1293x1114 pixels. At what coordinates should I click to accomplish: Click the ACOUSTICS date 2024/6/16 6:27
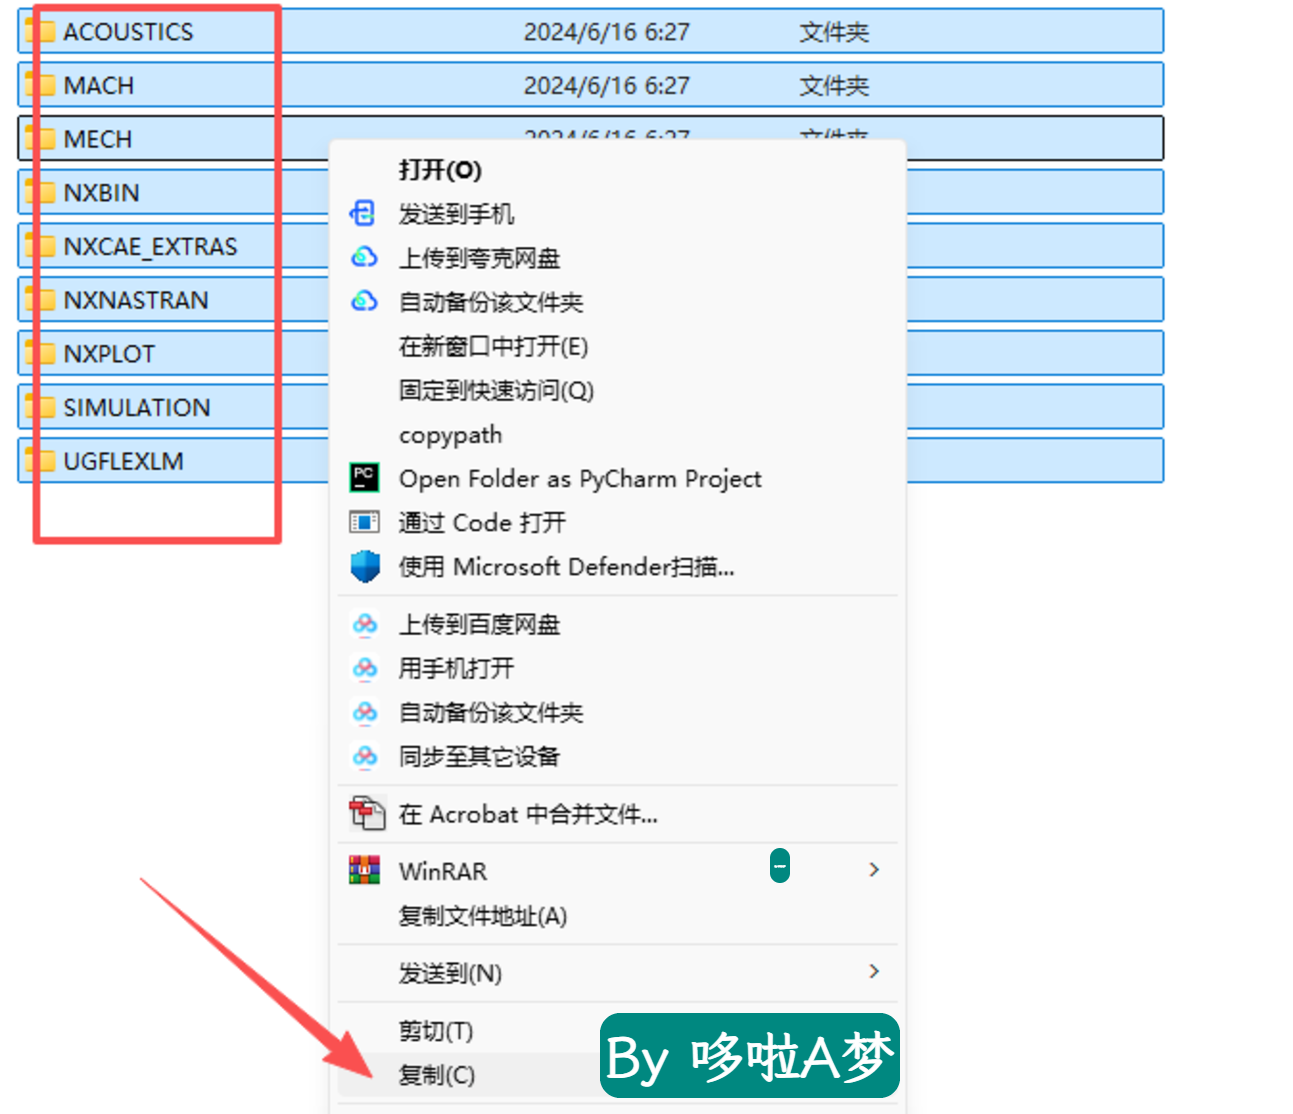point(607,32)
